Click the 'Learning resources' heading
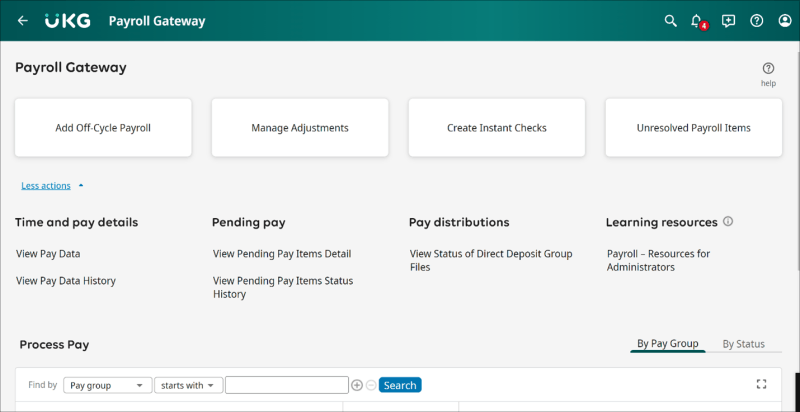The height and width of the screenshot is (412, 800). coord(662,222)
